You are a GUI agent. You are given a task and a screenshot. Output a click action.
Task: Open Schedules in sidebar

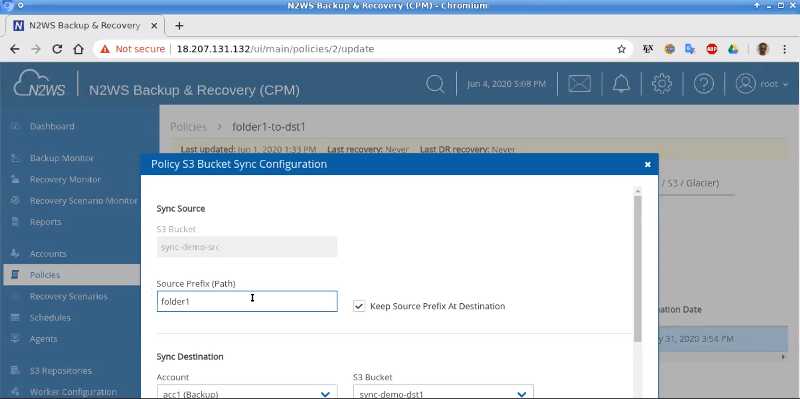pyautogui.click(x=50, y=317)
